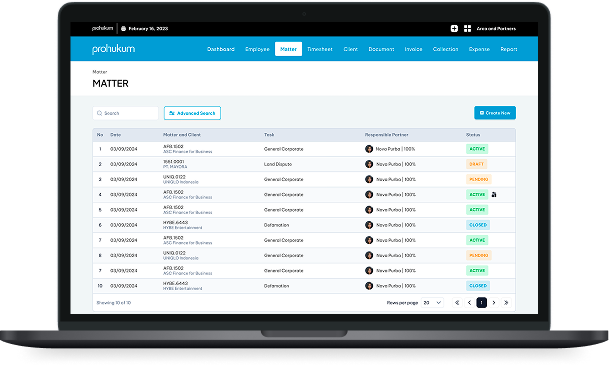Go to previous page with left chevron
Image resolution: width=609 pixels, height=366 pixels.
[469, 303]
